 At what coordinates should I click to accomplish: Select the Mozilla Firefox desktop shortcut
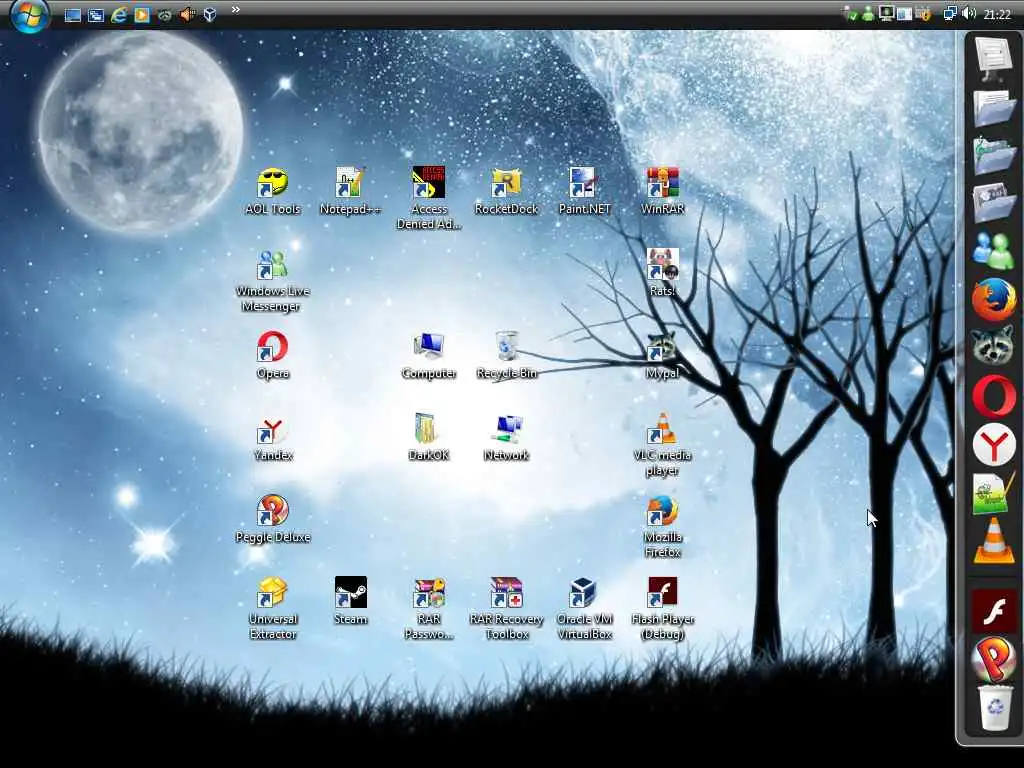pyautogui.click(x=662, y=527)
